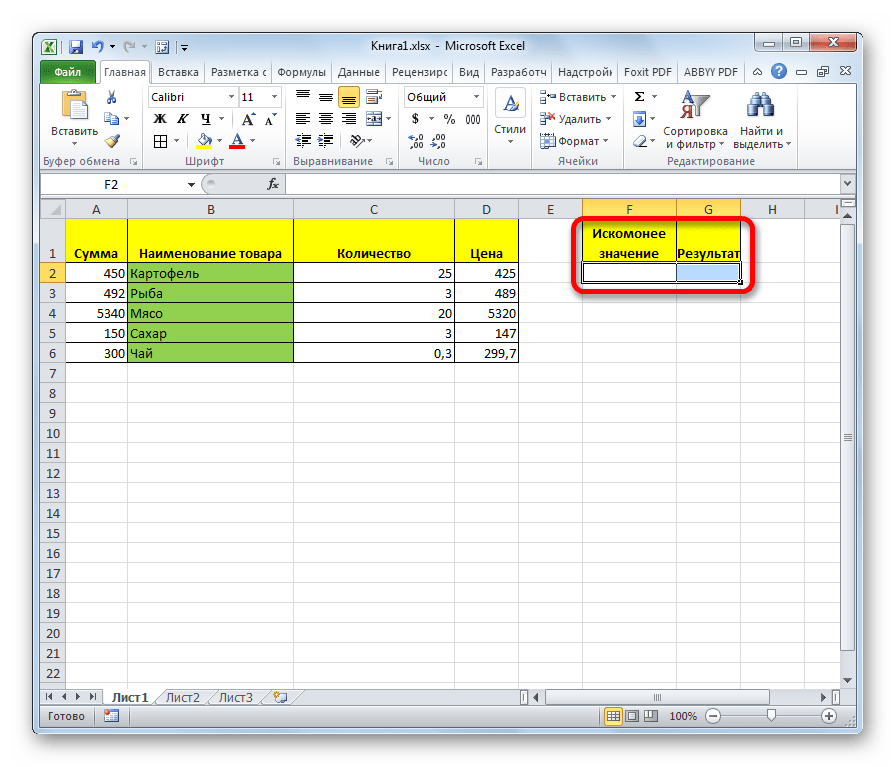Toggle Italic (К) formatting
The width and height of the screenshot is (896, 767).
click(182, 119)
